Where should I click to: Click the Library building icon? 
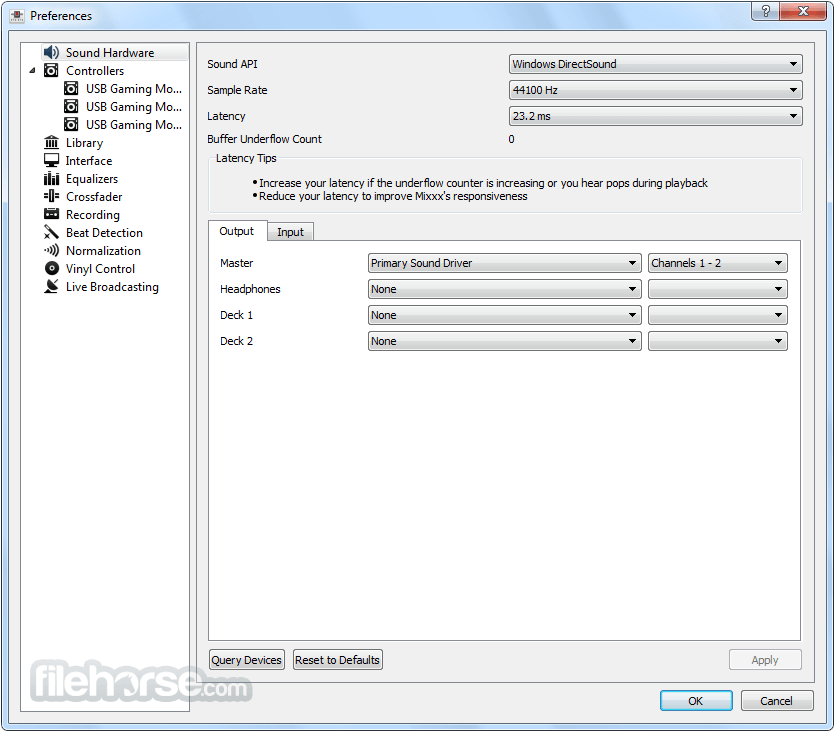point(51,142)
